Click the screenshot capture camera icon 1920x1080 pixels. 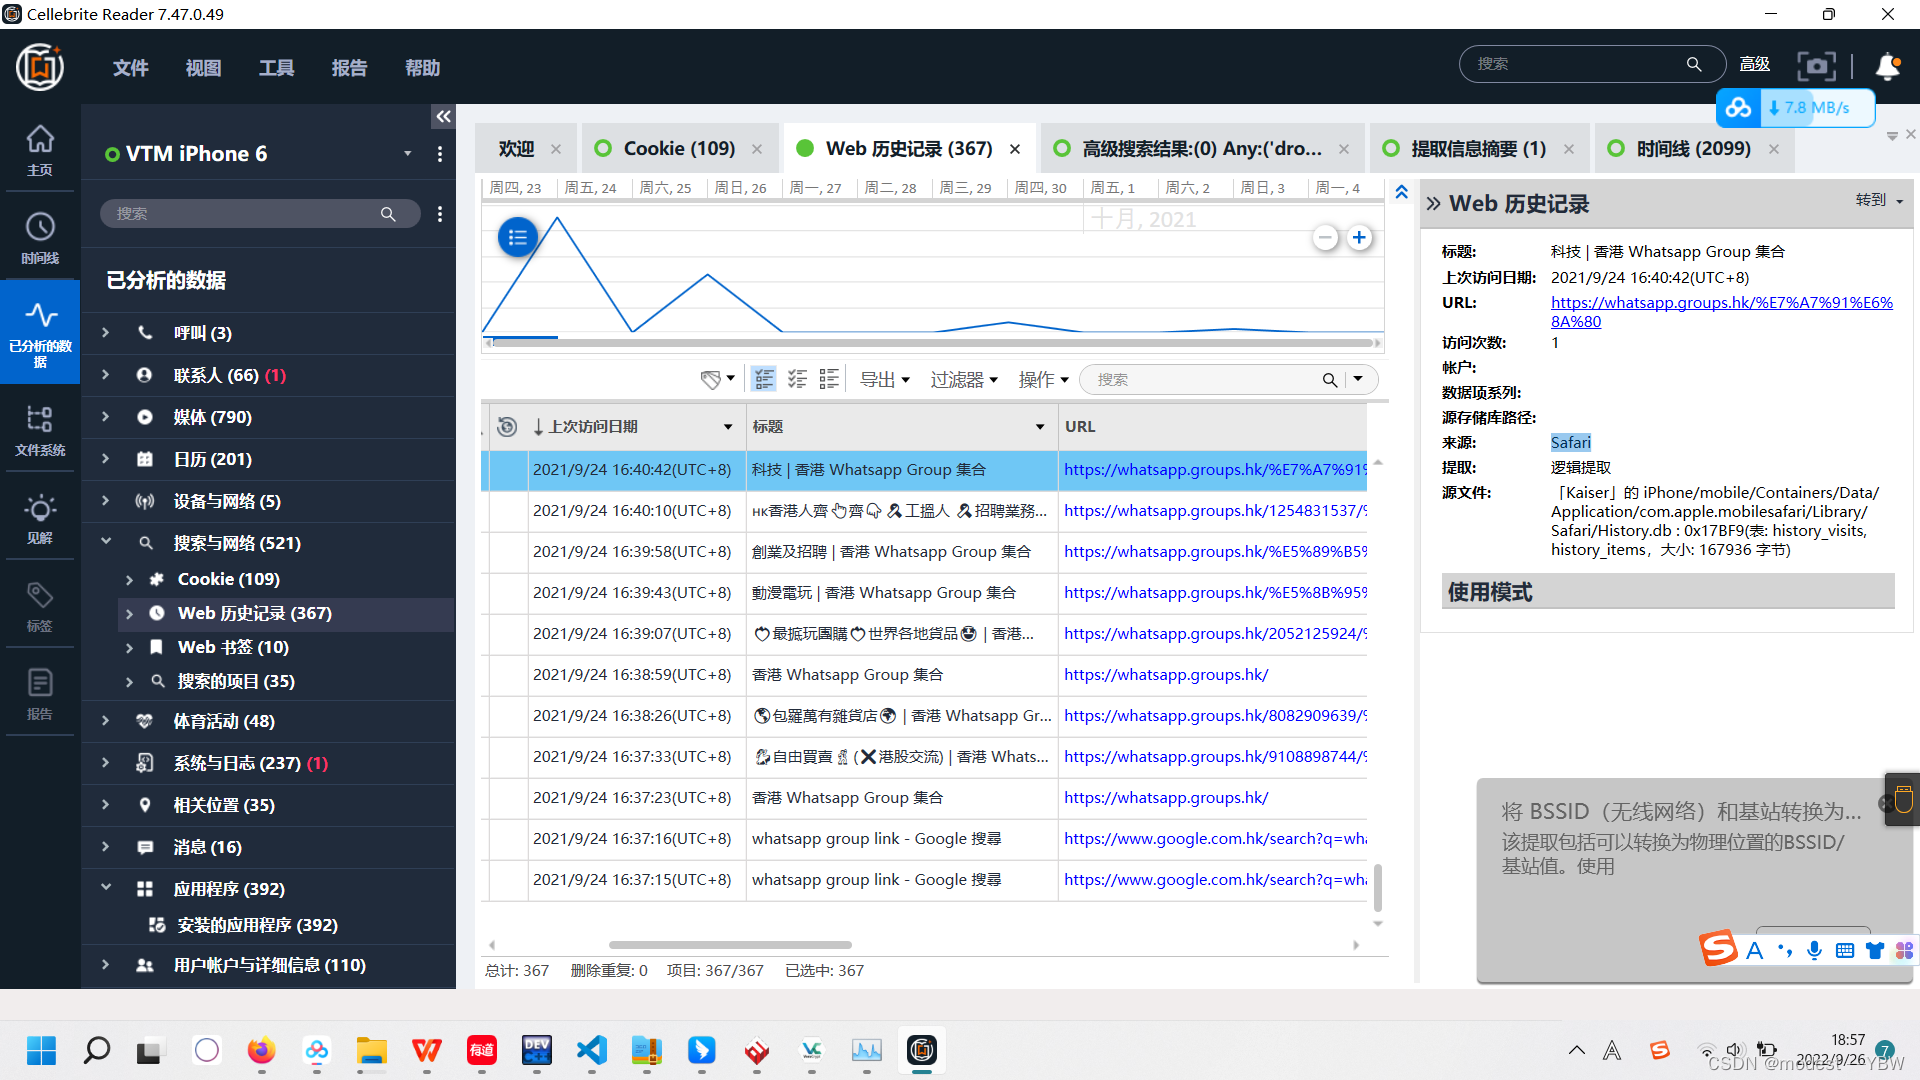pos(1816,66)
